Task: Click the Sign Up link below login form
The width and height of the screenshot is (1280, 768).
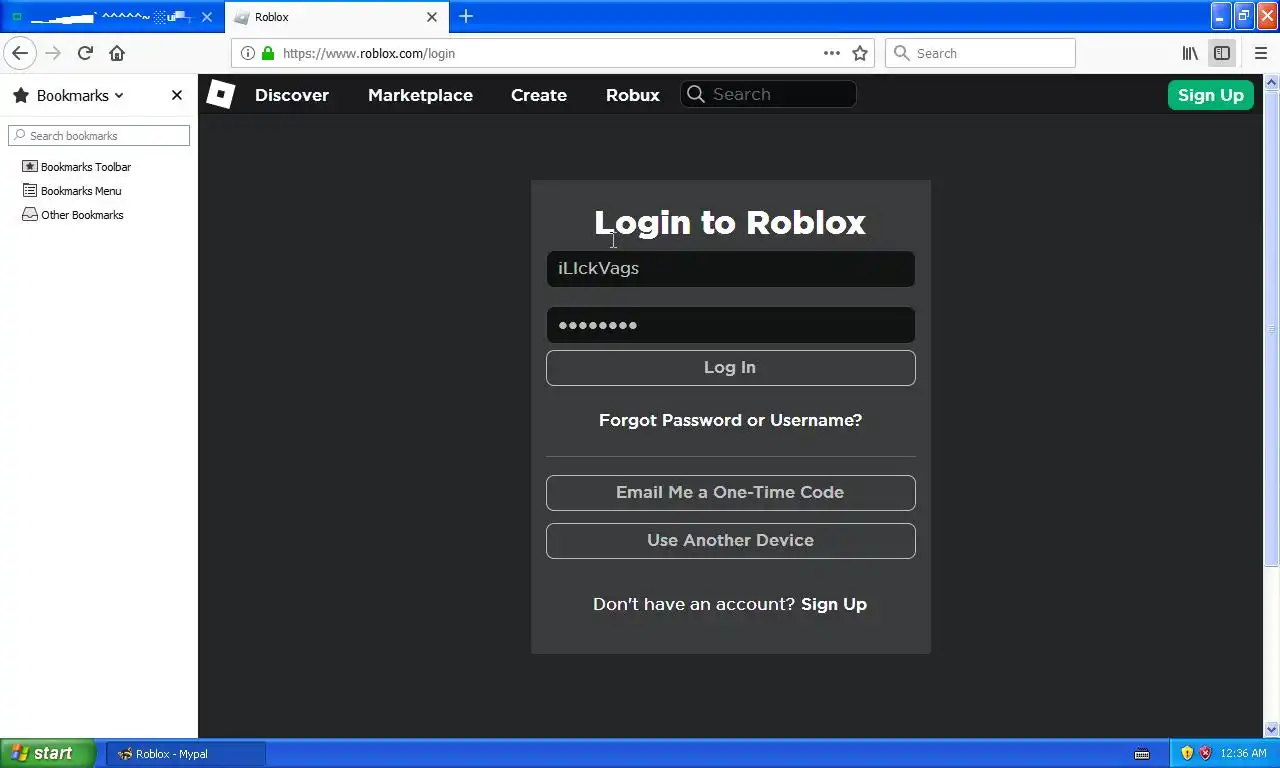Action: (834, 604)
